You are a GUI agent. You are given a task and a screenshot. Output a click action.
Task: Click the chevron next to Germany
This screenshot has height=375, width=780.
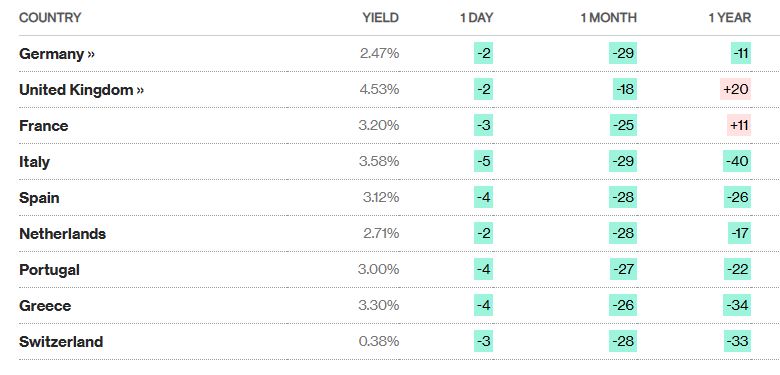[x=91, y=54]
